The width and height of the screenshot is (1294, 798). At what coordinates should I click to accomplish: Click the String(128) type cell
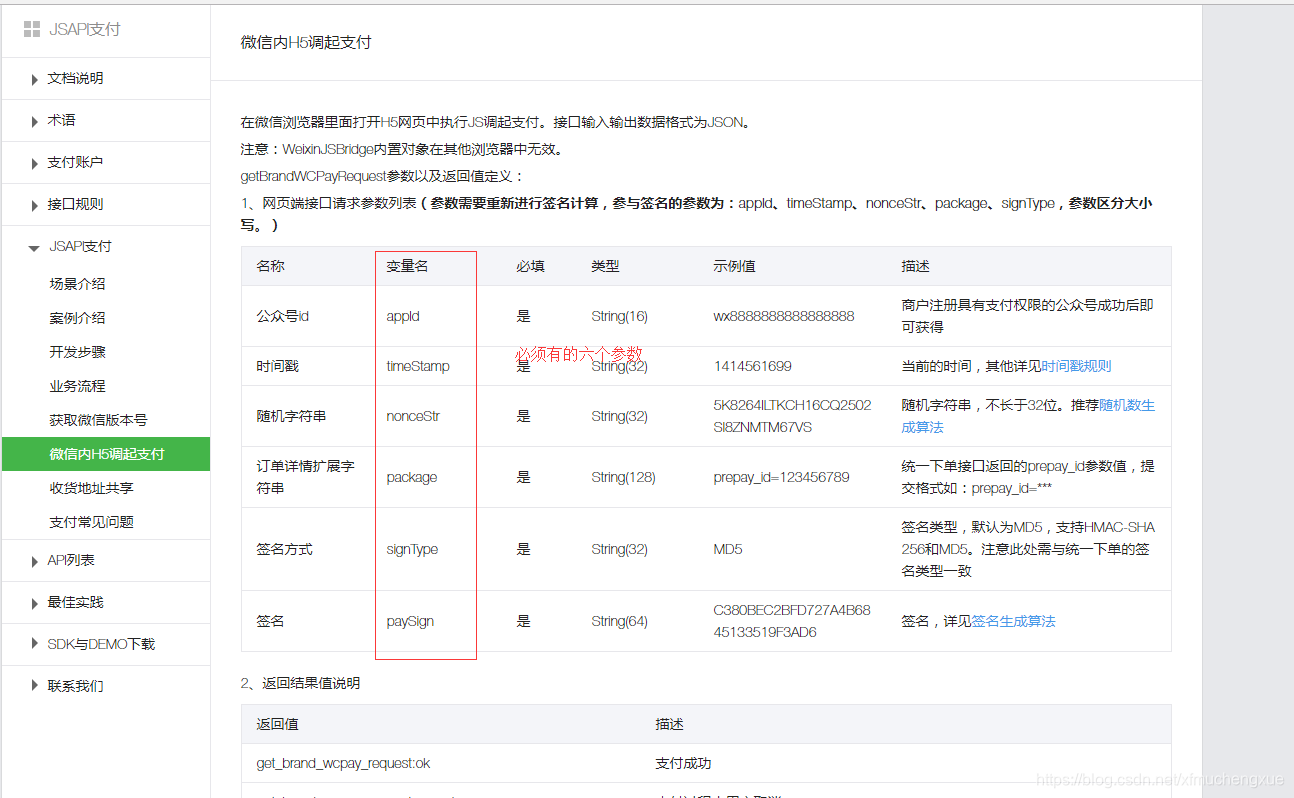point(623,477)
